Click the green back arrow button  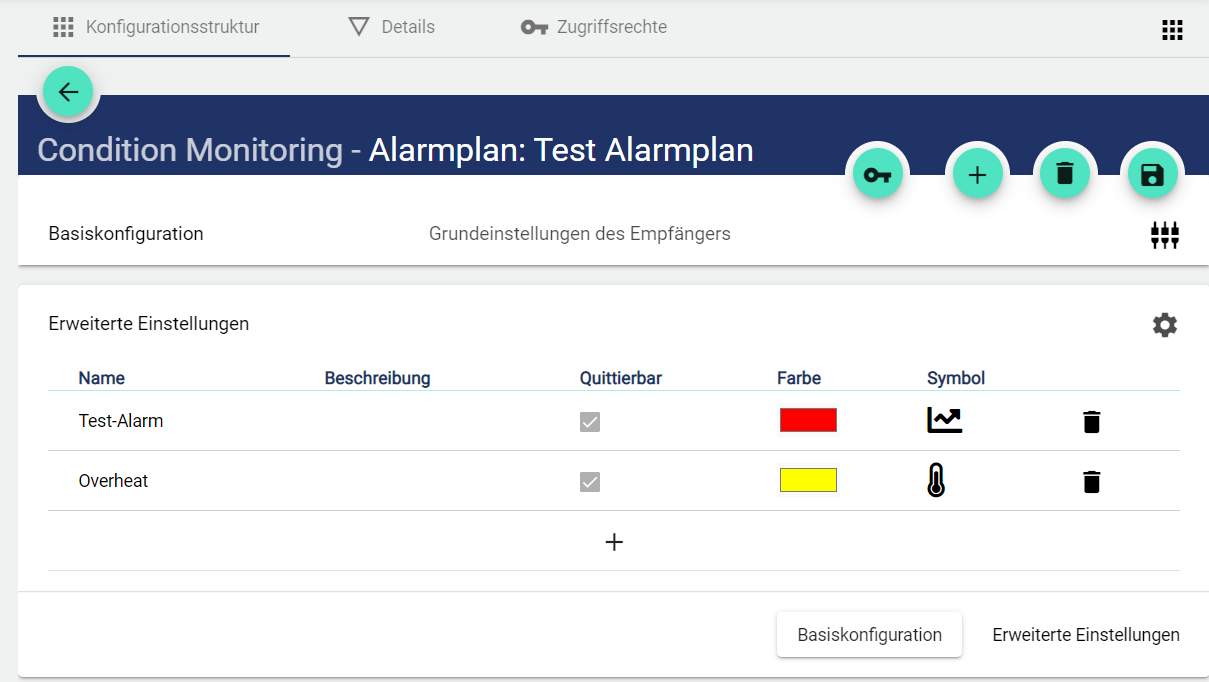click(x=68, y=92)
